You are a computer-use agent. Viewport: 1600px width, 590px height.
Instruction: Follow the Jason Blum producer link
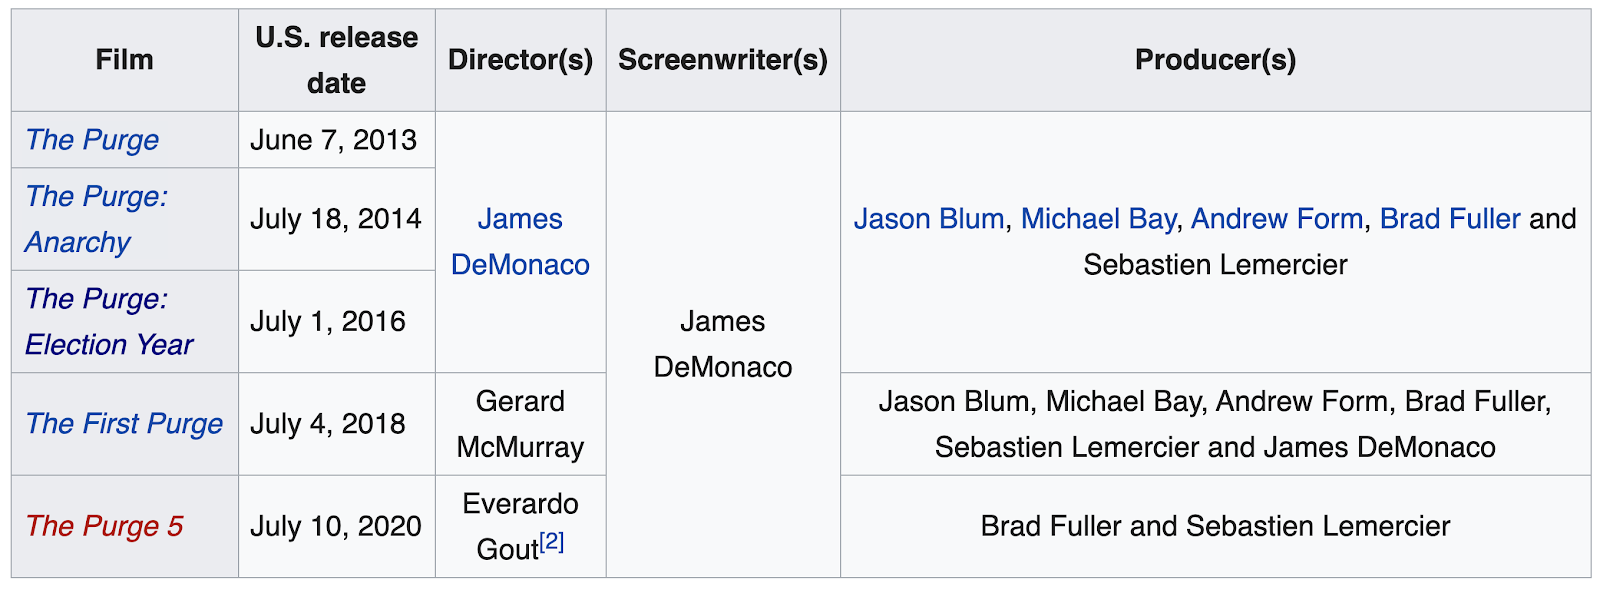[929, 219]
